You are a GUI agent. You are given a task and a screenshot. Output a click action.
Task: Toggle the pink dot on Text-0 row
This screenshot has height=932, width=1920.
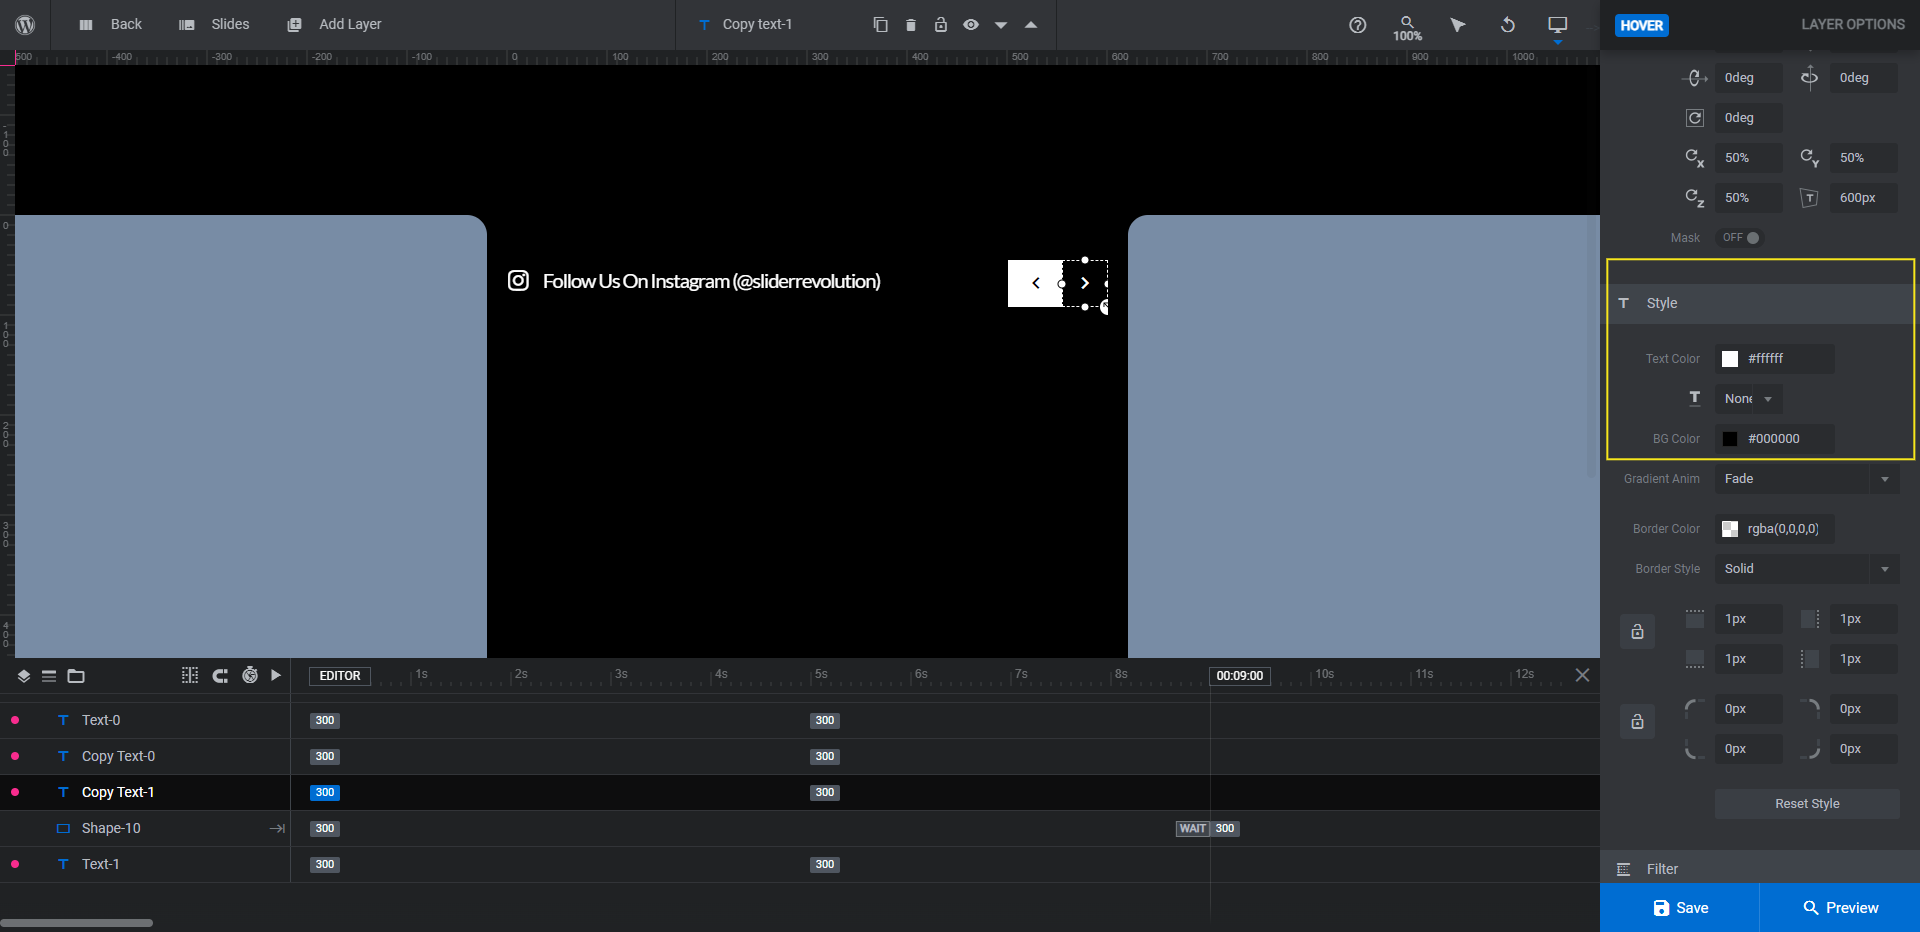pyautogui.click(x=15, y=720)
